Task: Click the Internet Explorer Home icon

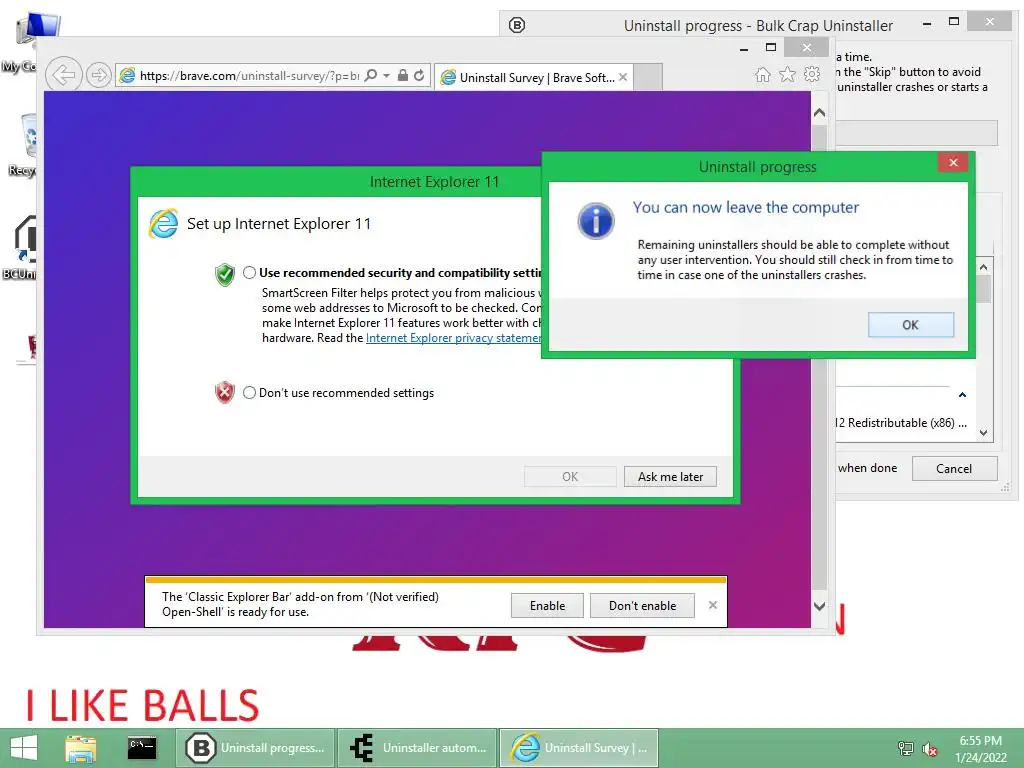Action: pos(762,74)
